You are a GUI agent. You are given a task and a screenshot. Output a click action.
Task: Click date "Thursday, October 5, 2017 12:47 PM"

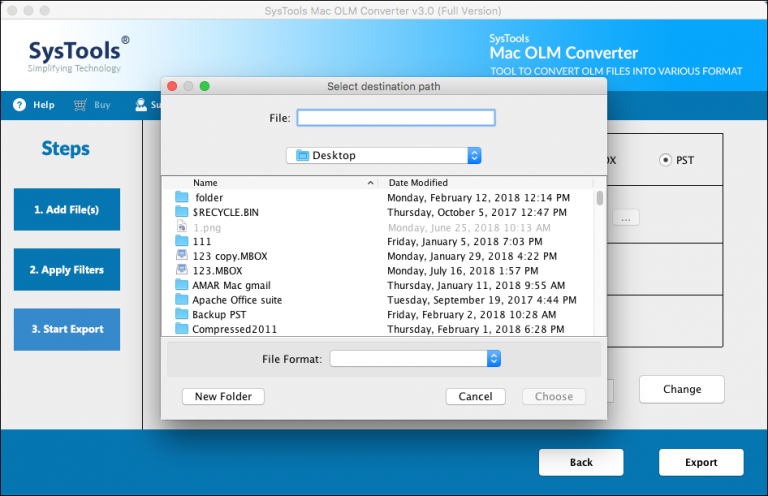(x=477, y=213)
